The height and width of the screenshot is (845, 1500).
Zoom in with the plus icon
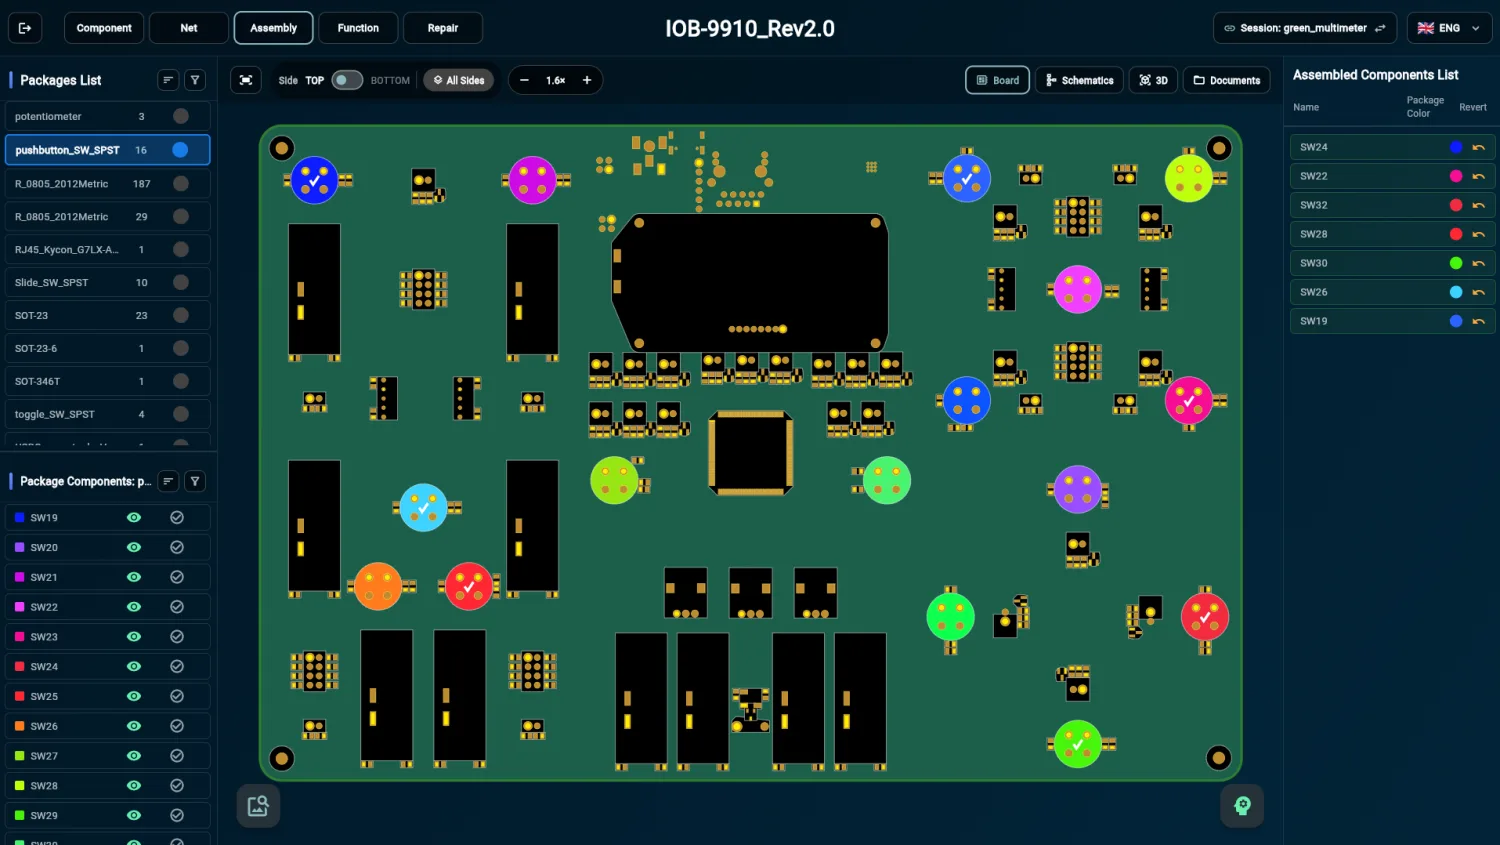point(587,80)
